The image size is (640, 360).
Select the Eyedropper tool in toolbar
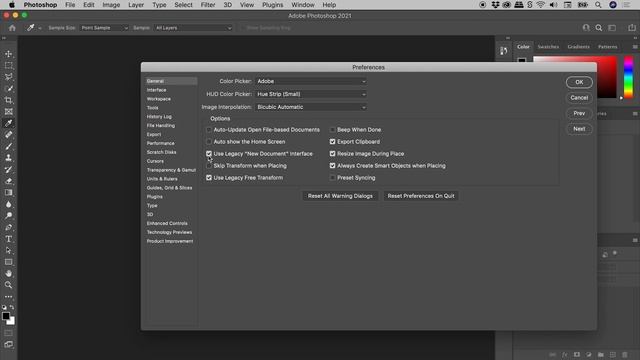(x=9, y=123)
